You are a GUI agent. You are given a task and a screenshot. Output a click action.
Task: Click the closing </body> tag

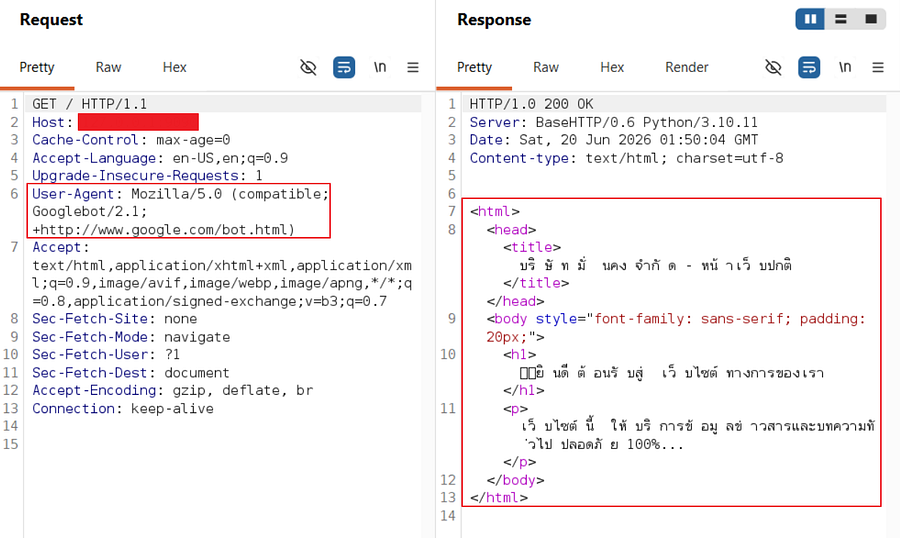(x=515, y=480)
